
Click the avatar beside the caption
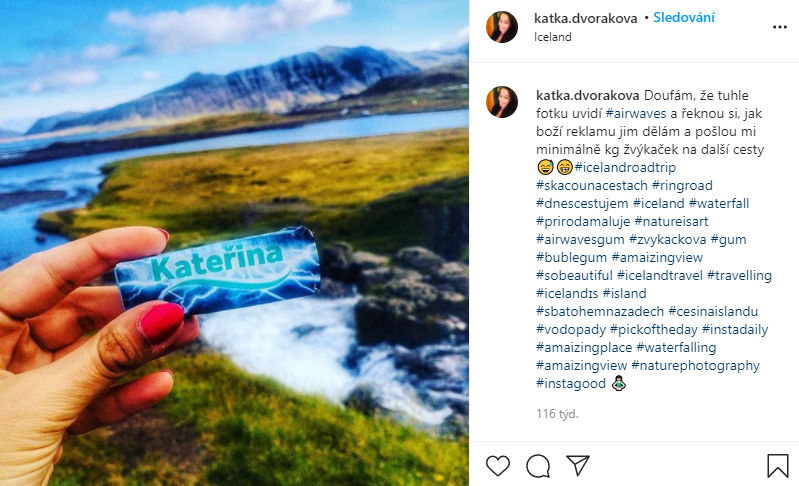pos(502,102)
